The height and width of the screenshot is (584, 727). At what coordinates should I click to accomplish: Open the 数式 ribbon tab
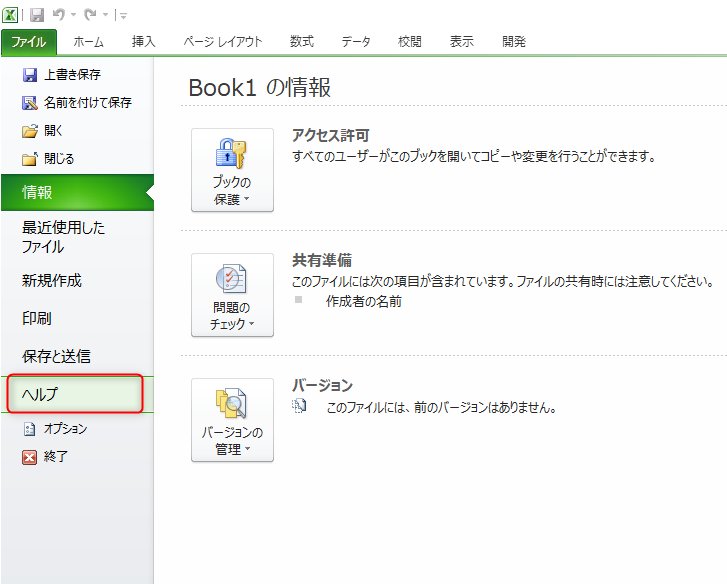(x=301, y=42)
